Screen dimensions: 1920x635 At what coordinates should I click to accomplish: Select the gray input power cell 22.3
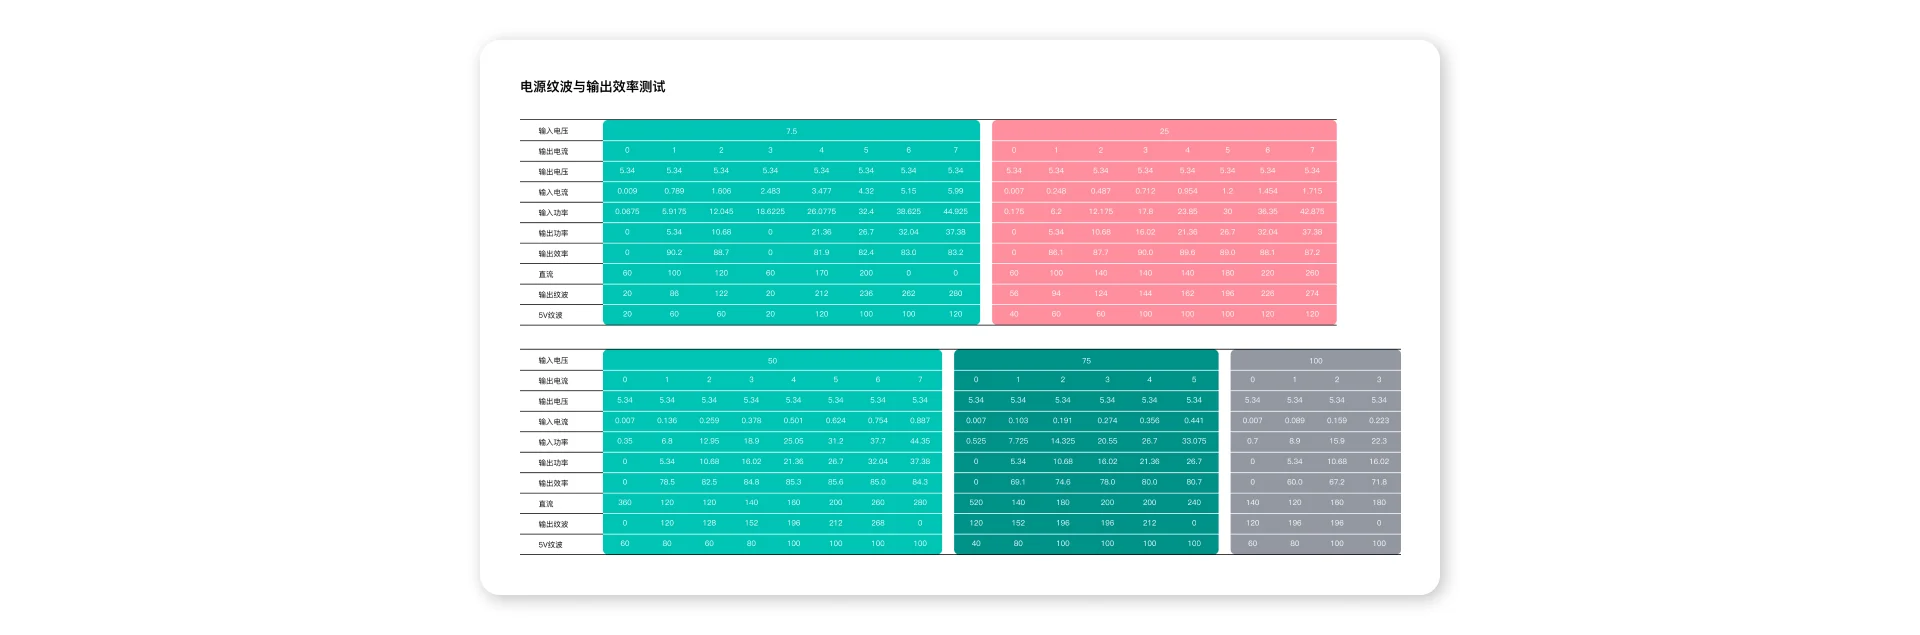coord(1379,441)
